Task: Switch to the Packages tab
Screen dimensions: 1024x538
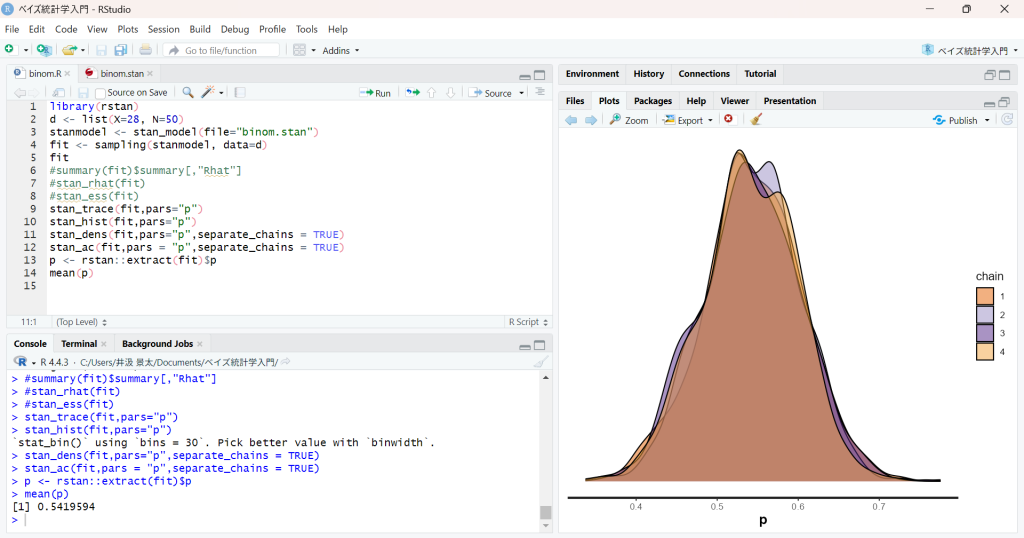Action: 652,101
